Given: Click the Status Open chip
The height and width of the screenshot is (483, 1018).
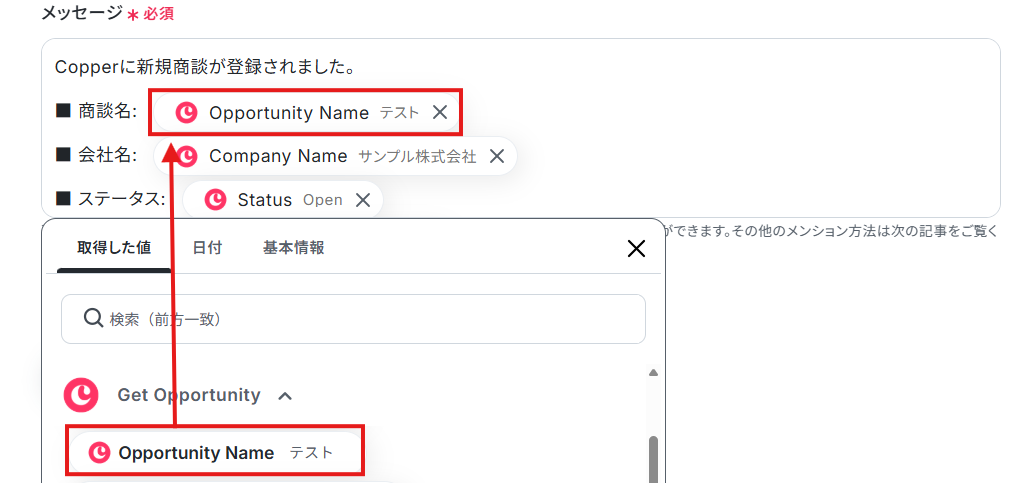Looking at the screenshot, I should tap(283, 200).
